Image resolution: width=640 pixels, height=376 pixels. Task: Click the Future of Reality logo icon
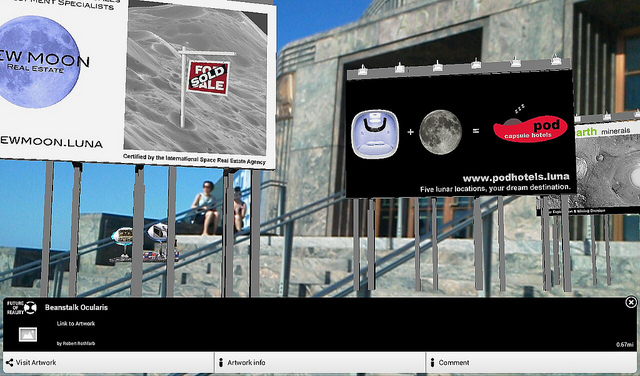pos(22,307)
